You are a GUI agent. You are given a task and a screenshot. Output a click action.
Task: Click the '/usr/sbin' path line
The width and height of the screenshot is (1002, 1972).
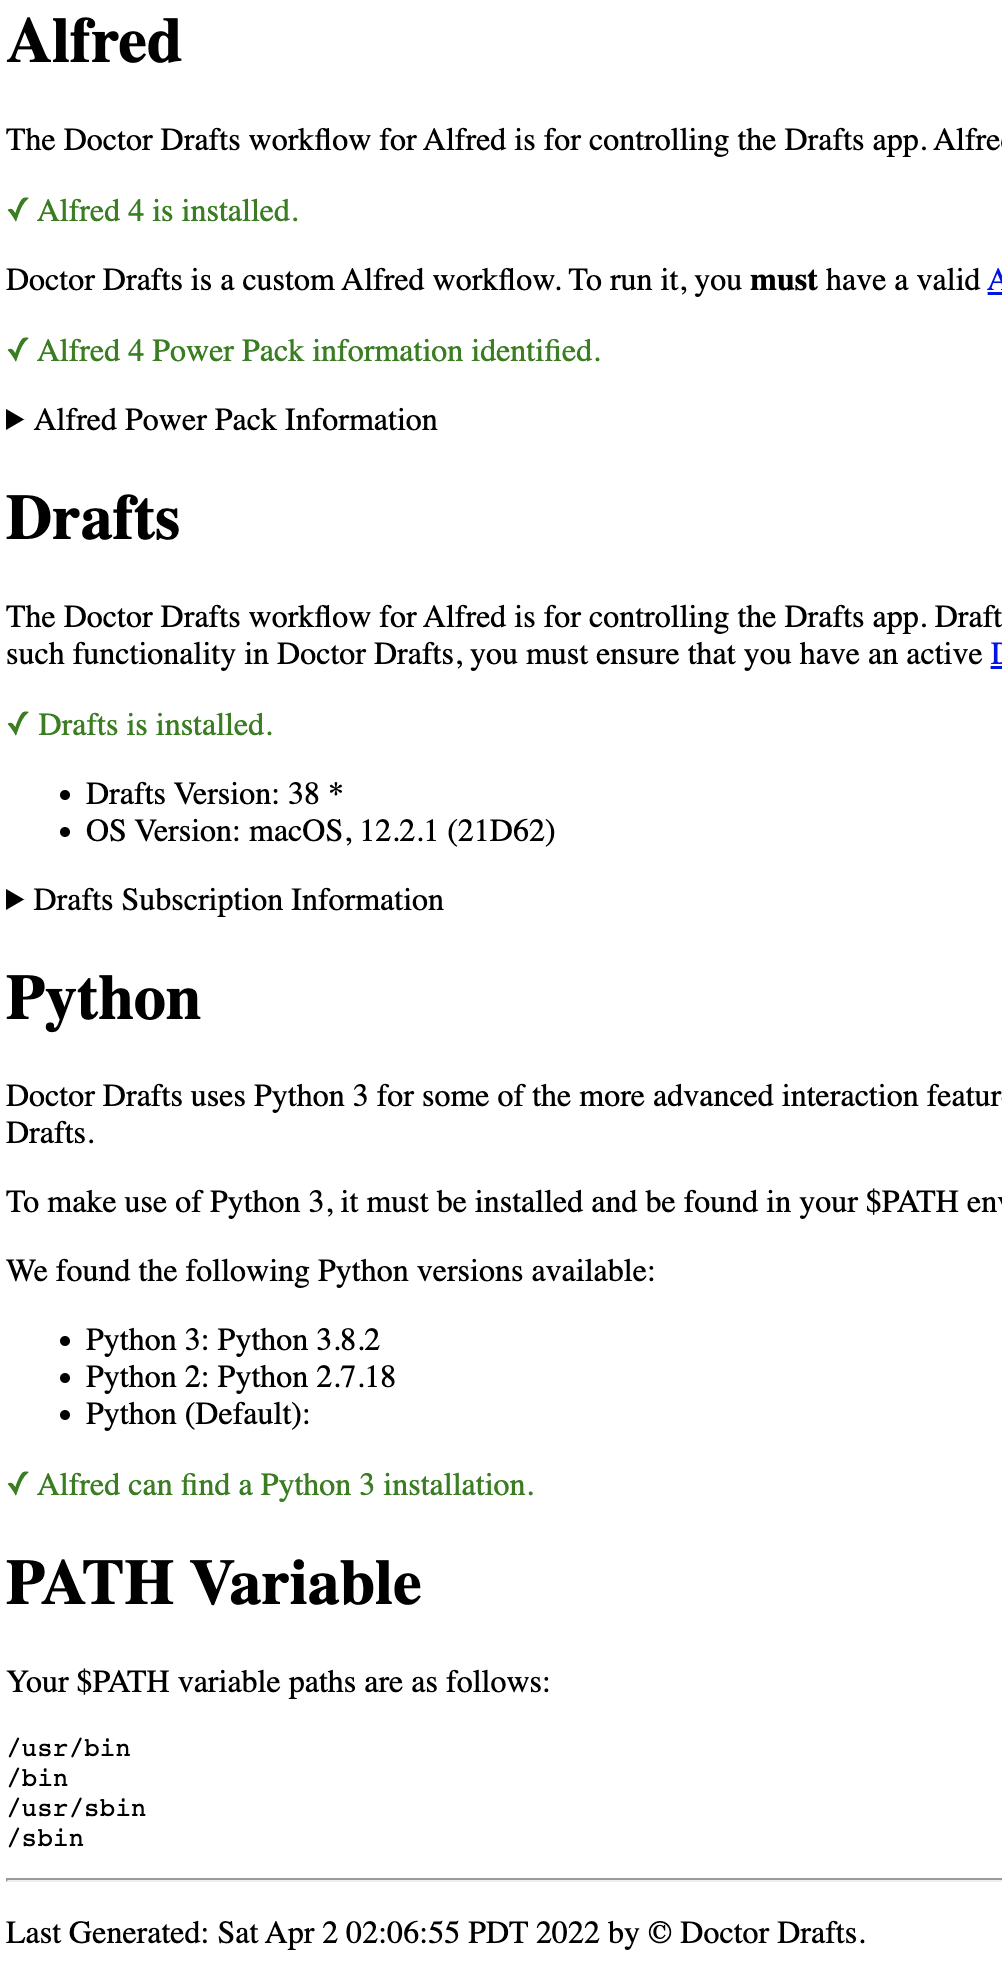click(77, 1808)
